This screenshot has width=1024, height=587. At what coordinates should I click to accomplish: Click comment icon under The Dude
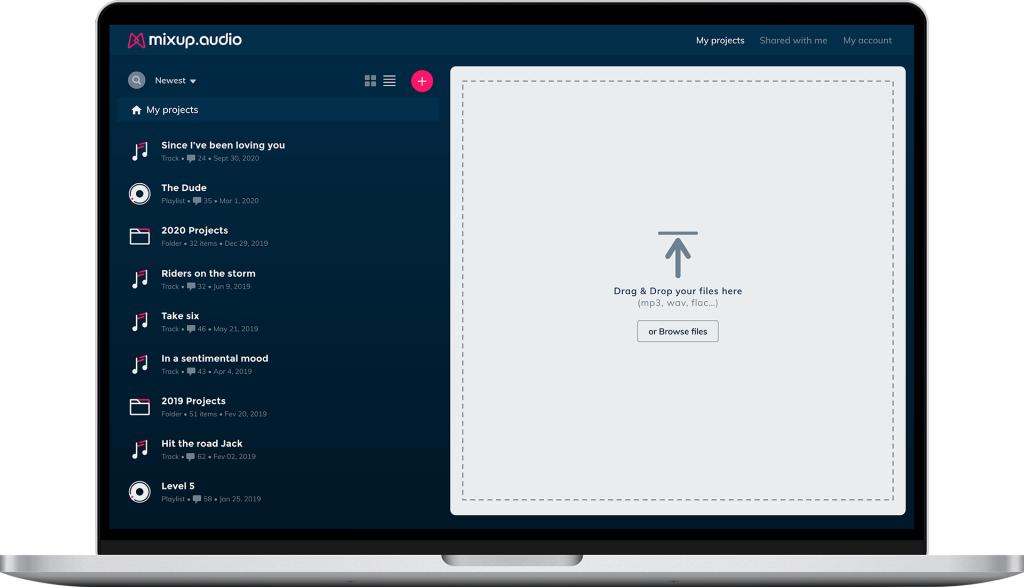(x=197, y=201)
